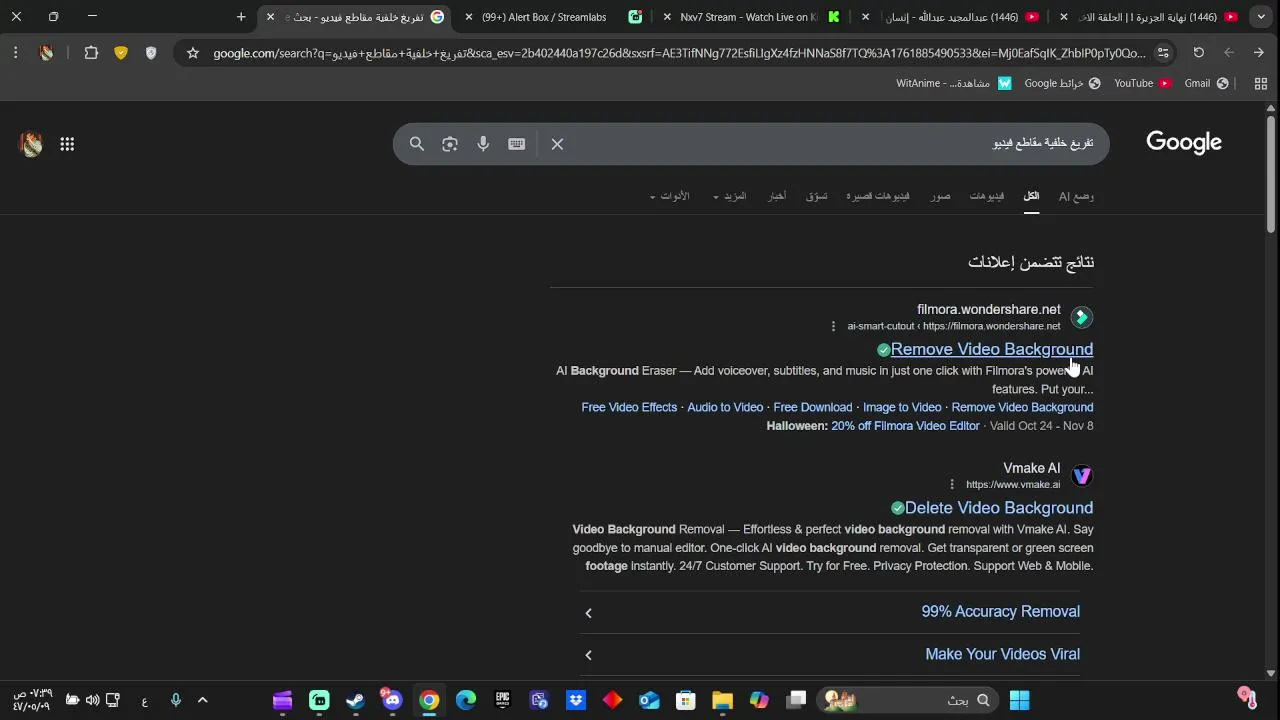
Task: Switch to Videos (فيديوهات) tab
Action: 986,196
